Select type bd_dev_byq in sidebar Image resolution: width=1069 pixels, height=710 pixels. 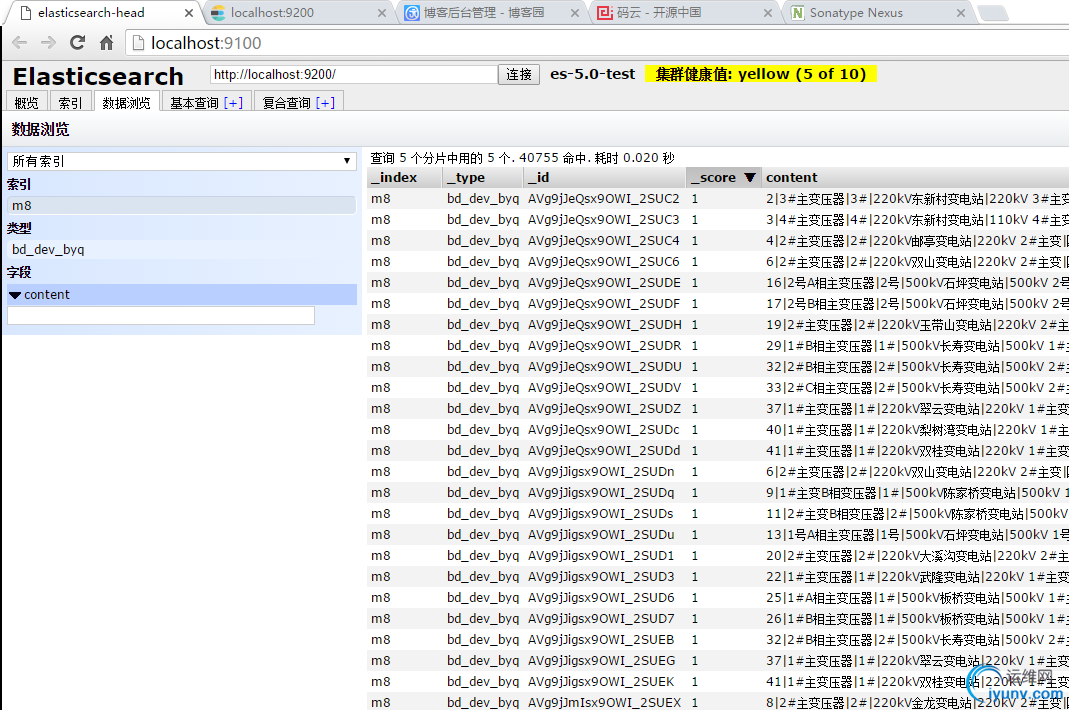coord(181,250)
